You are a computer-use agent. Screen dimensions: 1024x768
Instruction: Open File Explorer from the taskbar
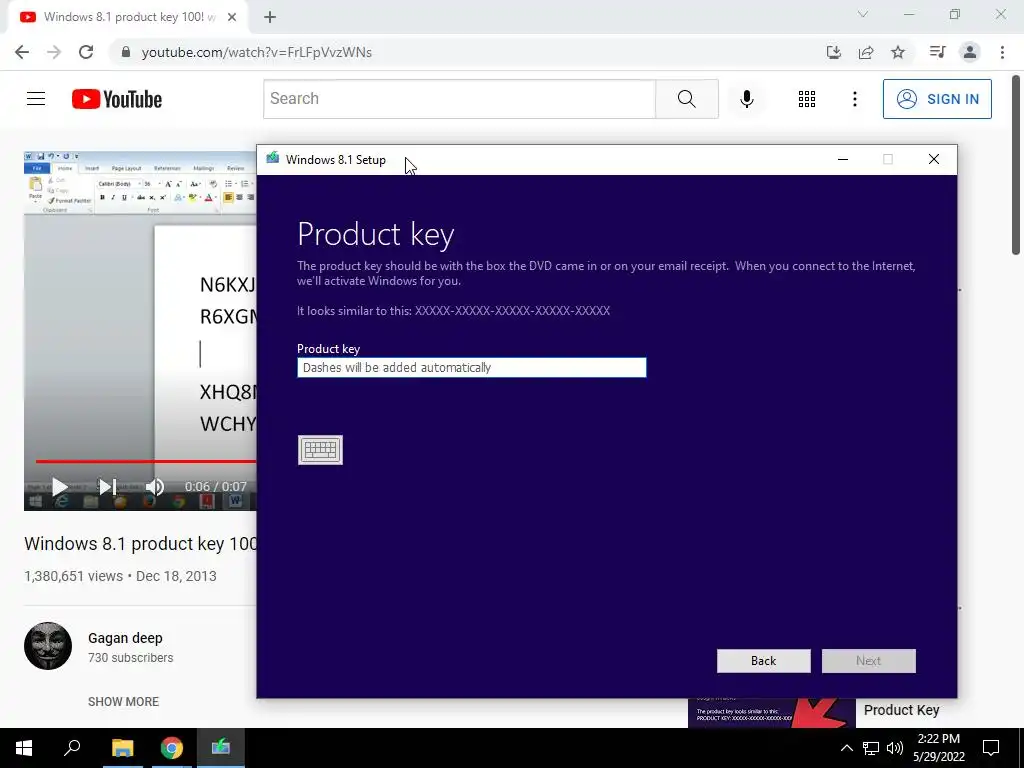(x=122, y=748)
